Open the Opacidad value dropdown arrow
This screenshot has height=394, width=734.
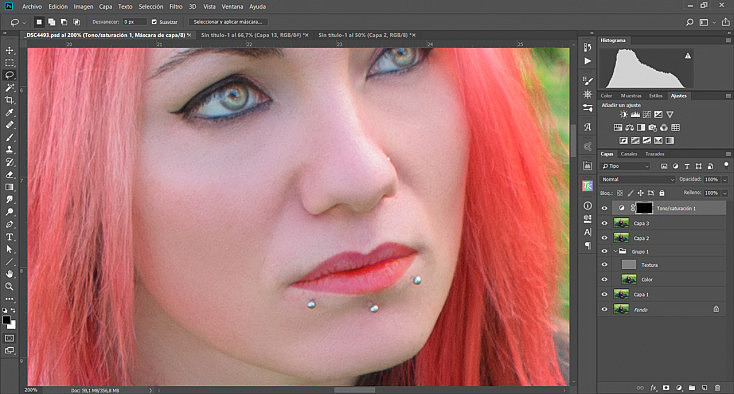tap(725, 180)
